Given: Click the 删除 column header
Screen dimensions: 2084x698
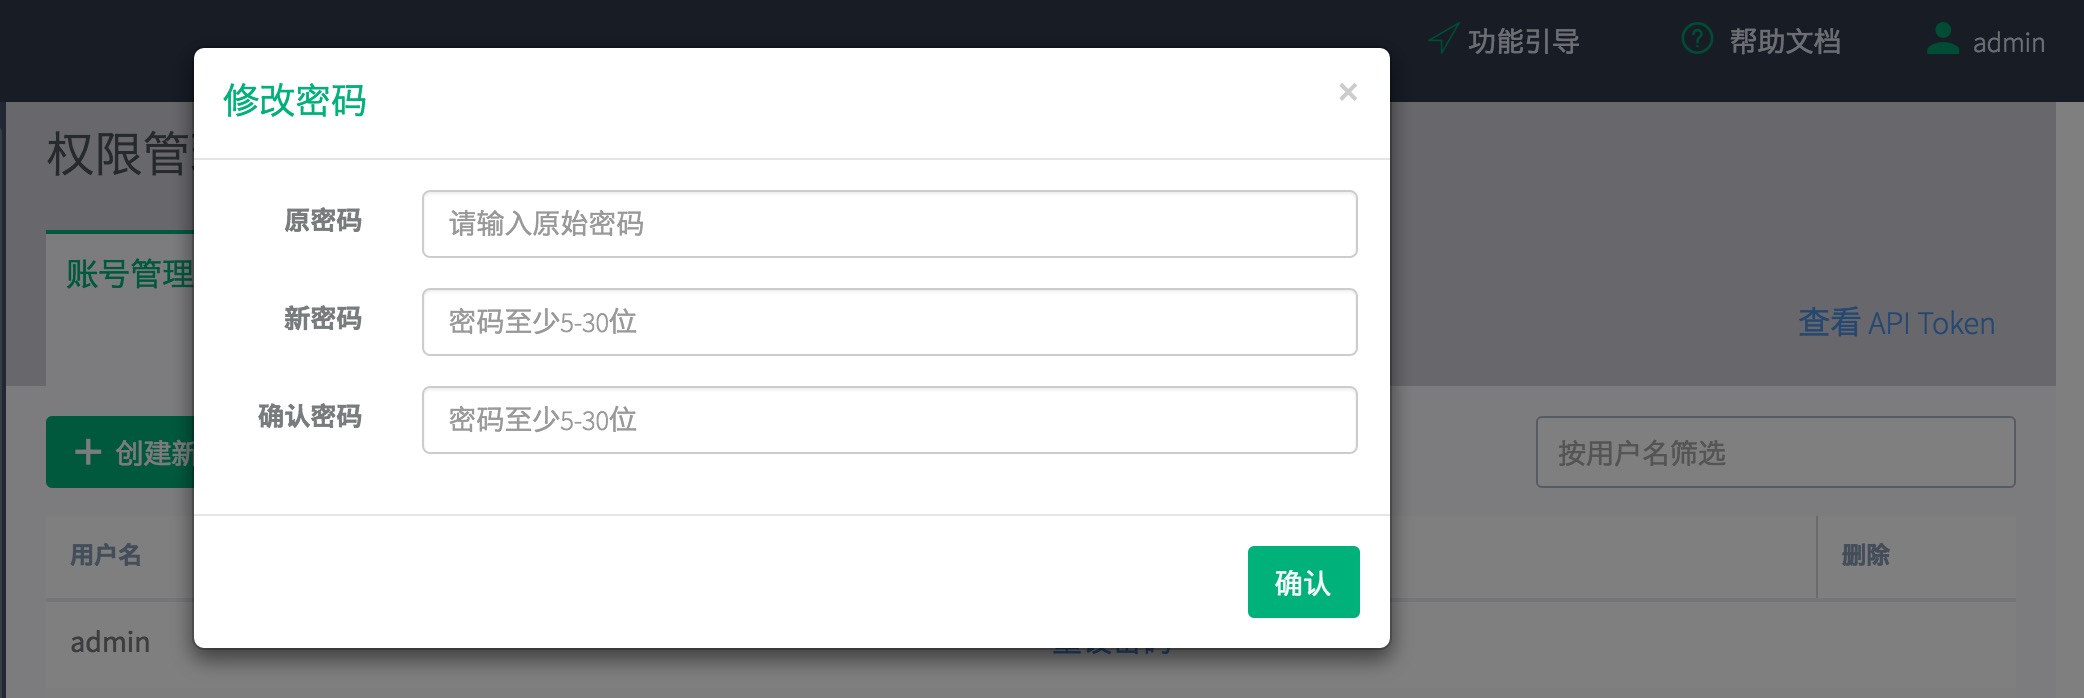Looking at the screenshot, I should [x=1866, y=555].
